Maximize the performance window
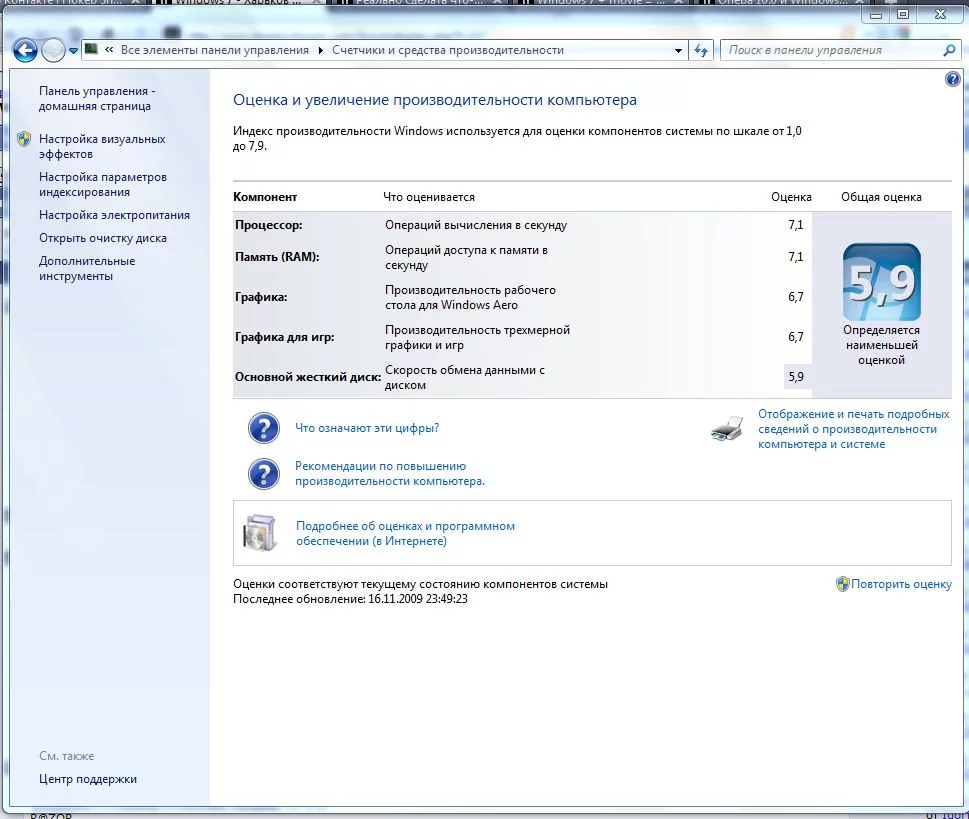This screenshot has height=819, width=969. point(903,15)
